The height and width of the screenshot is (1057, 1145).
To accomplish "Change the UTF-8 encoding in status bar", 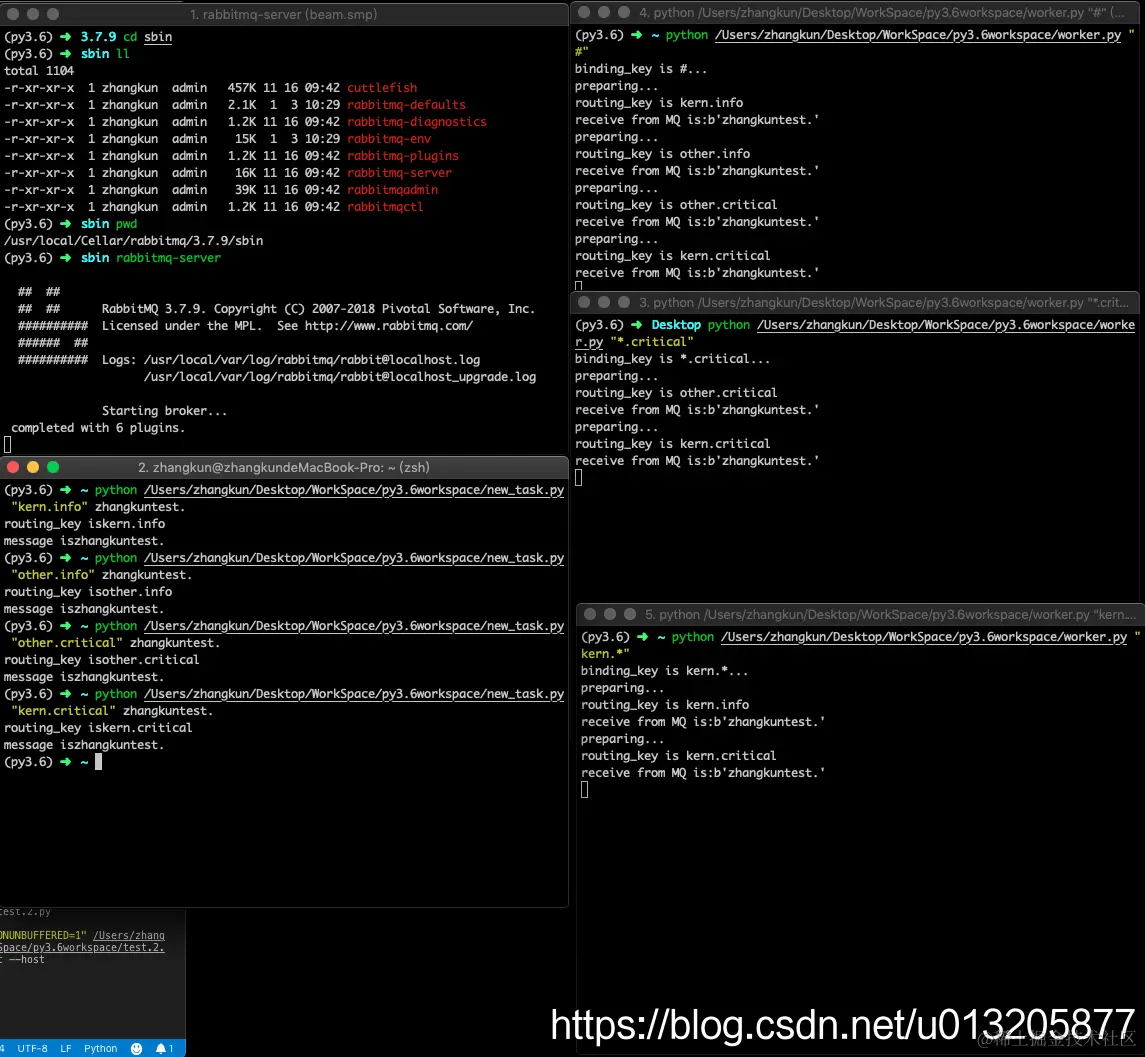I will [32, 1048].
